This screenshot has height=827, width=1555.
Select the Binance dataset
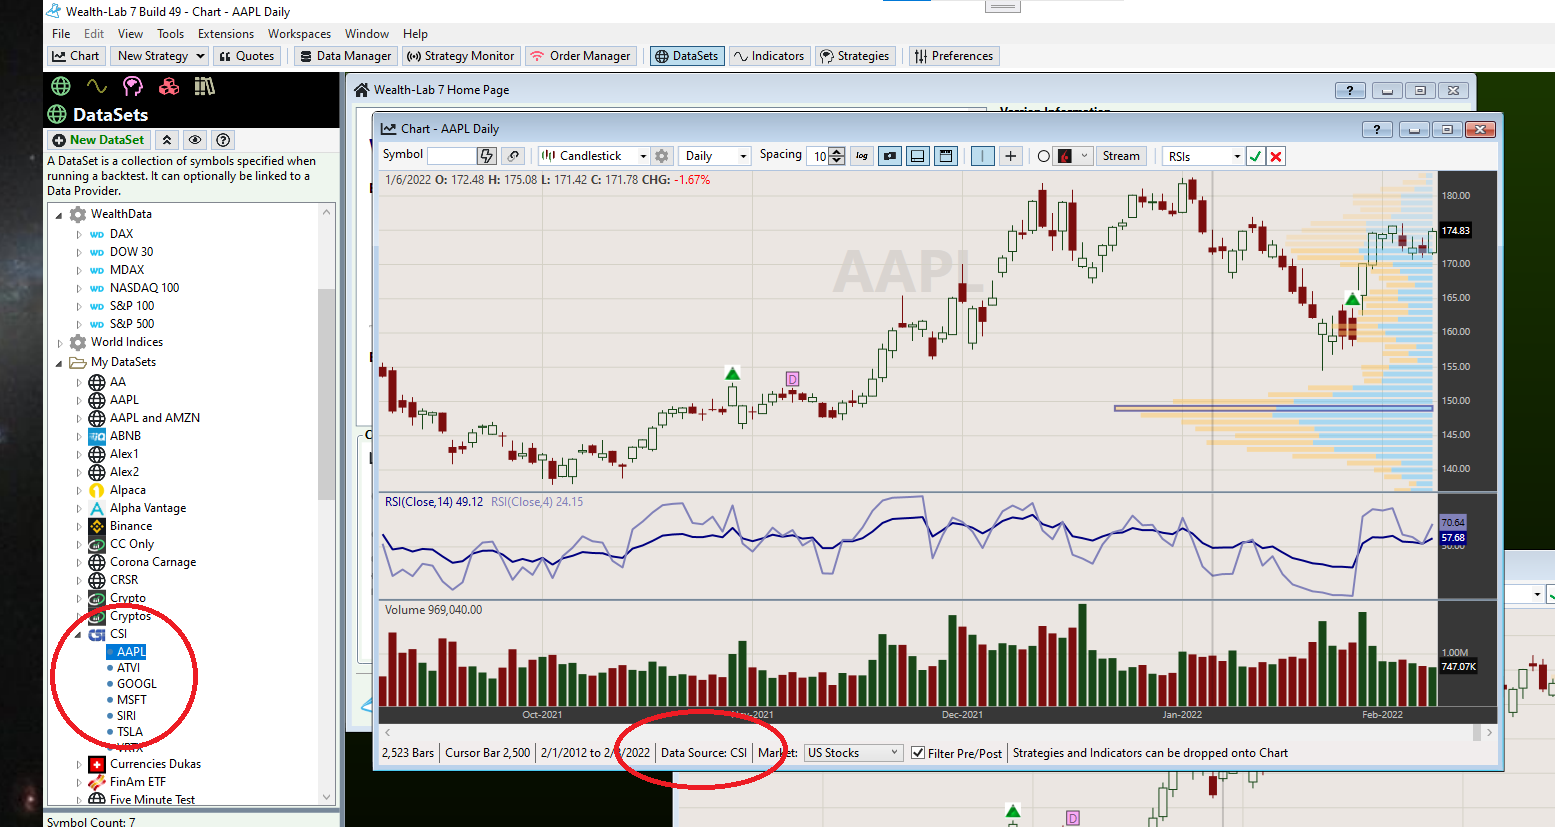coord(131,526)
